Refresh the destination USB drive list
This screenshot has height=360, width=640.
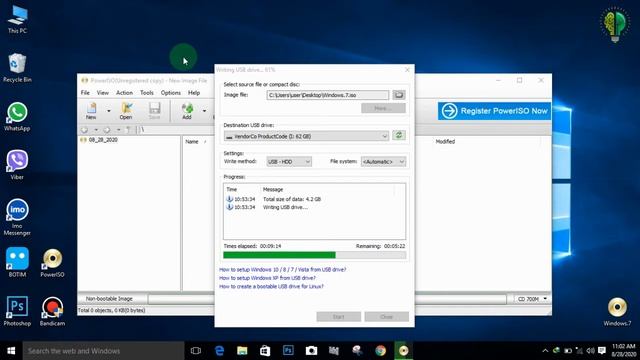click(399, 136)
